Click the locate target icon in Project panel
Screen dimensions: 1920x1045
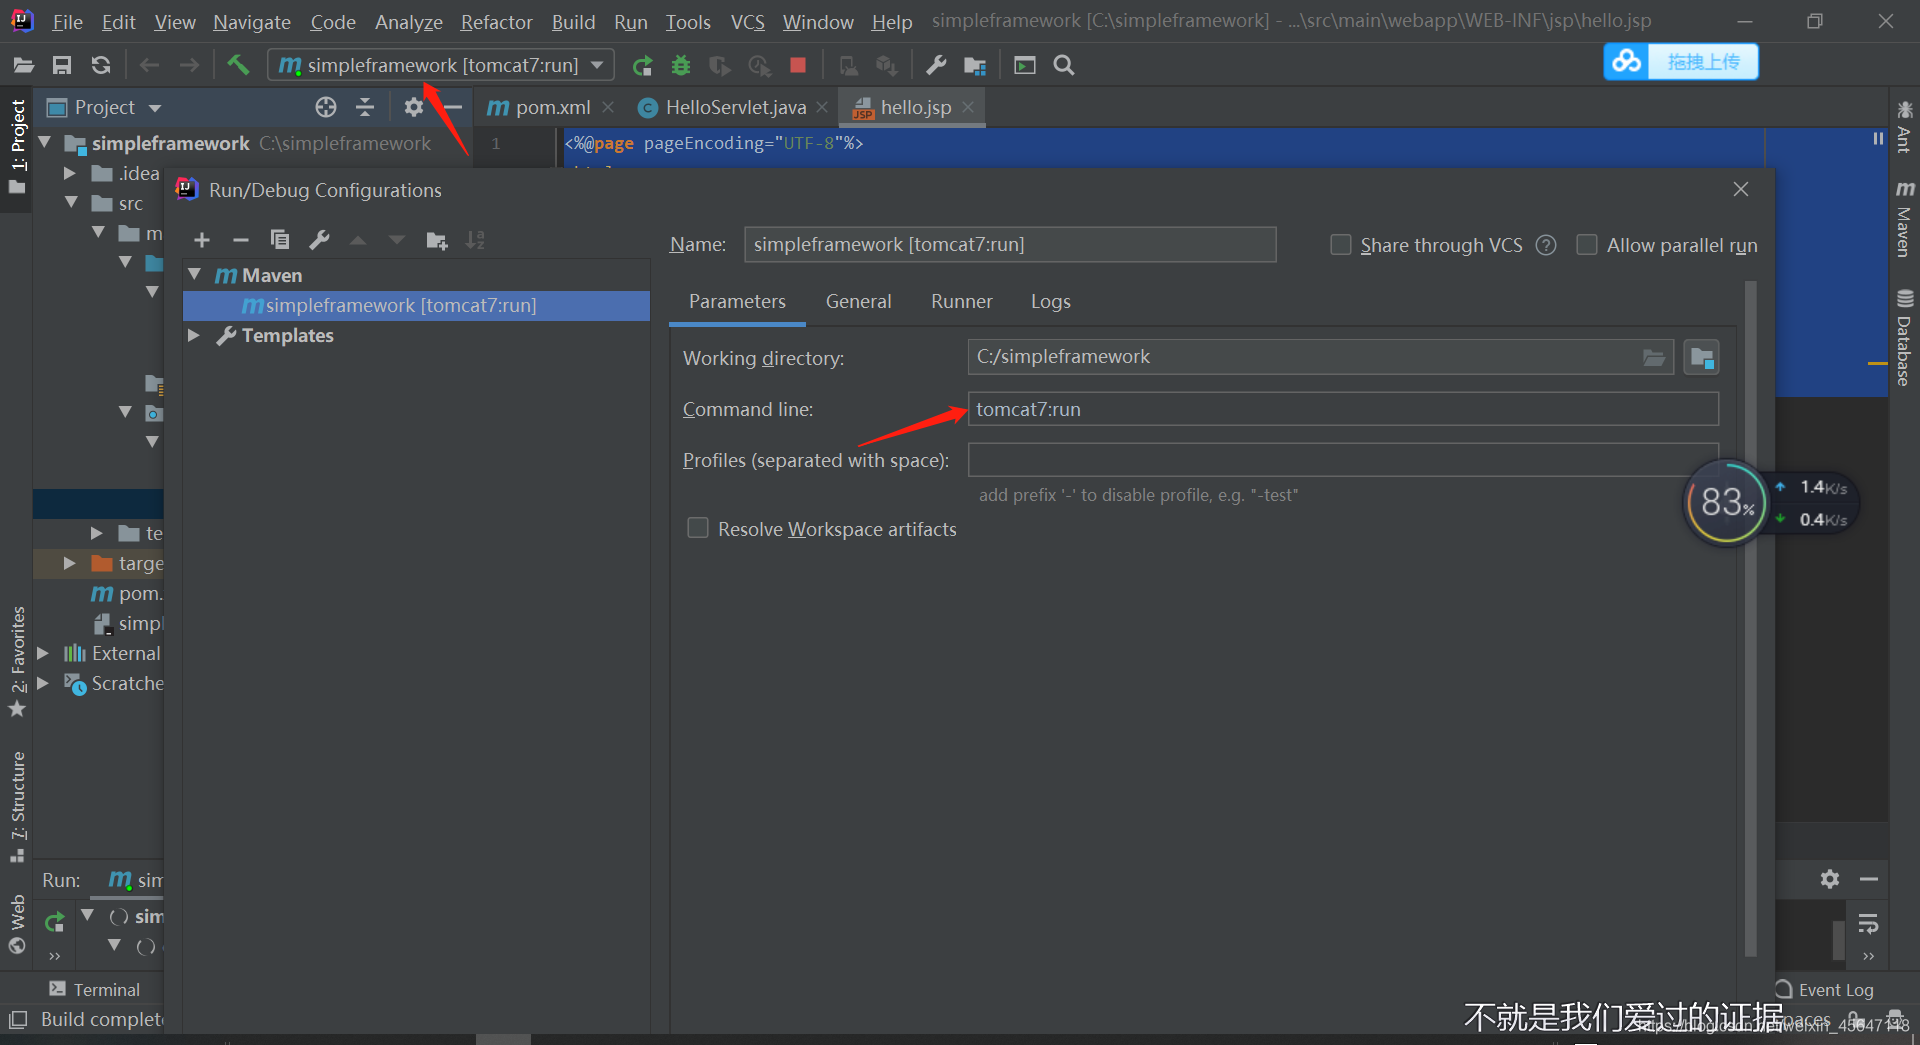tap(326, 107)
